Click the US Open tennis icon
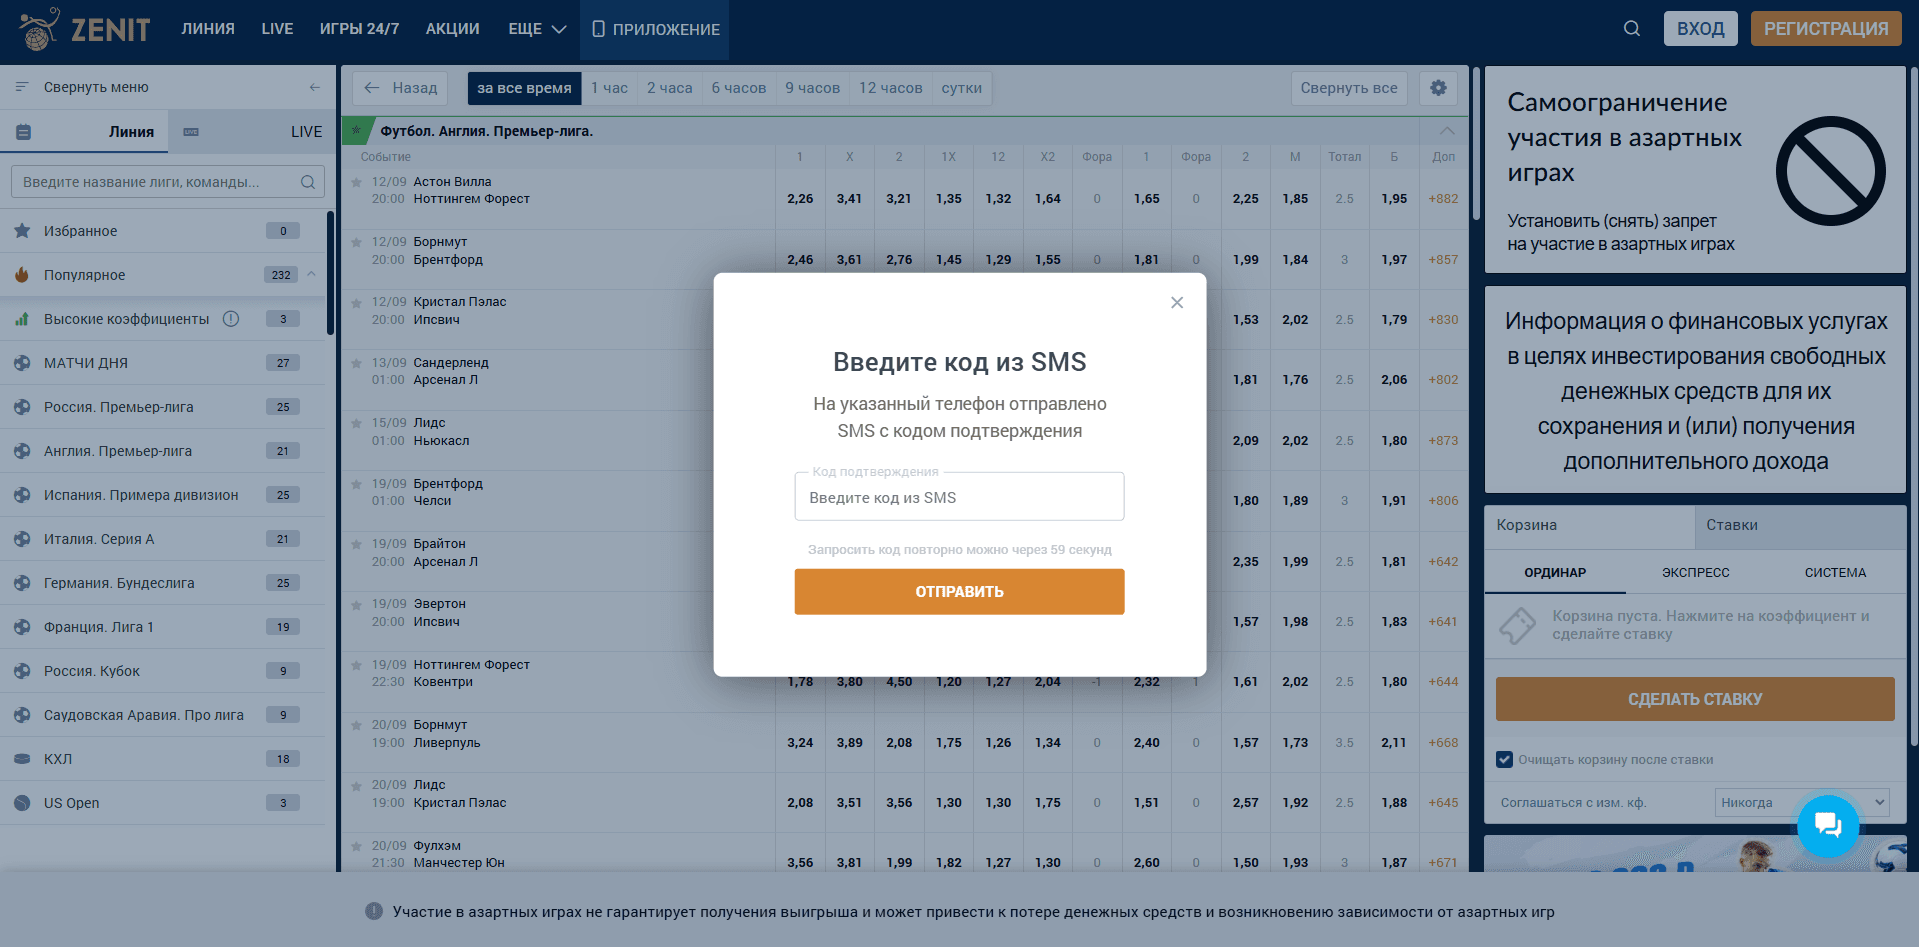Screen dimensions: 1919x947 22,803
